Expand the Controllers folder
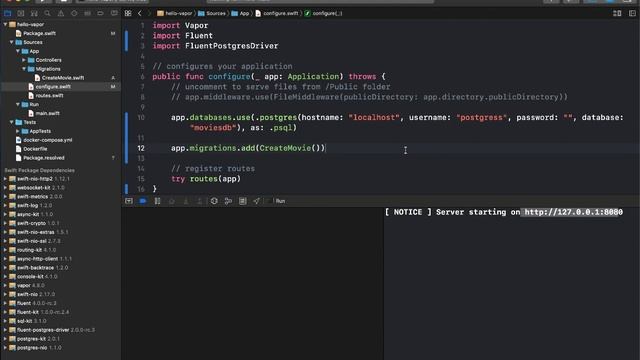Image resolution: width=640 pixels, height=360 pixels. point(24,60)
